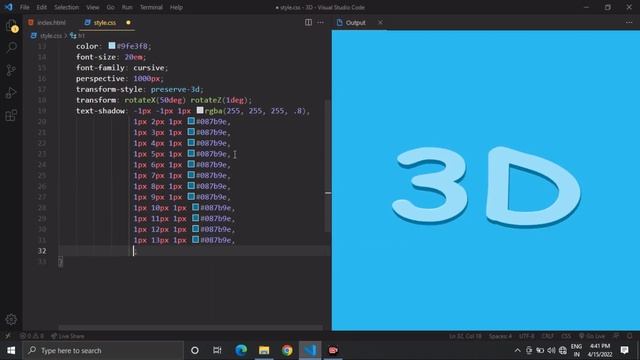
Task: Click the VS Code logo icon
Action: pyautogui.click(x=9, y=7)
